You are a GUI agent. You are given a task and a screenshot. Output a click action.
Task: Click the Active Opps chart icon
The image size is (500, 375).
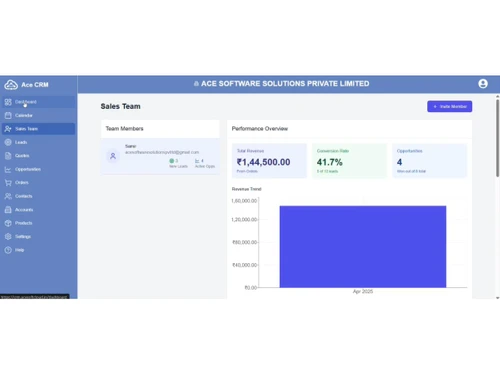197,161
